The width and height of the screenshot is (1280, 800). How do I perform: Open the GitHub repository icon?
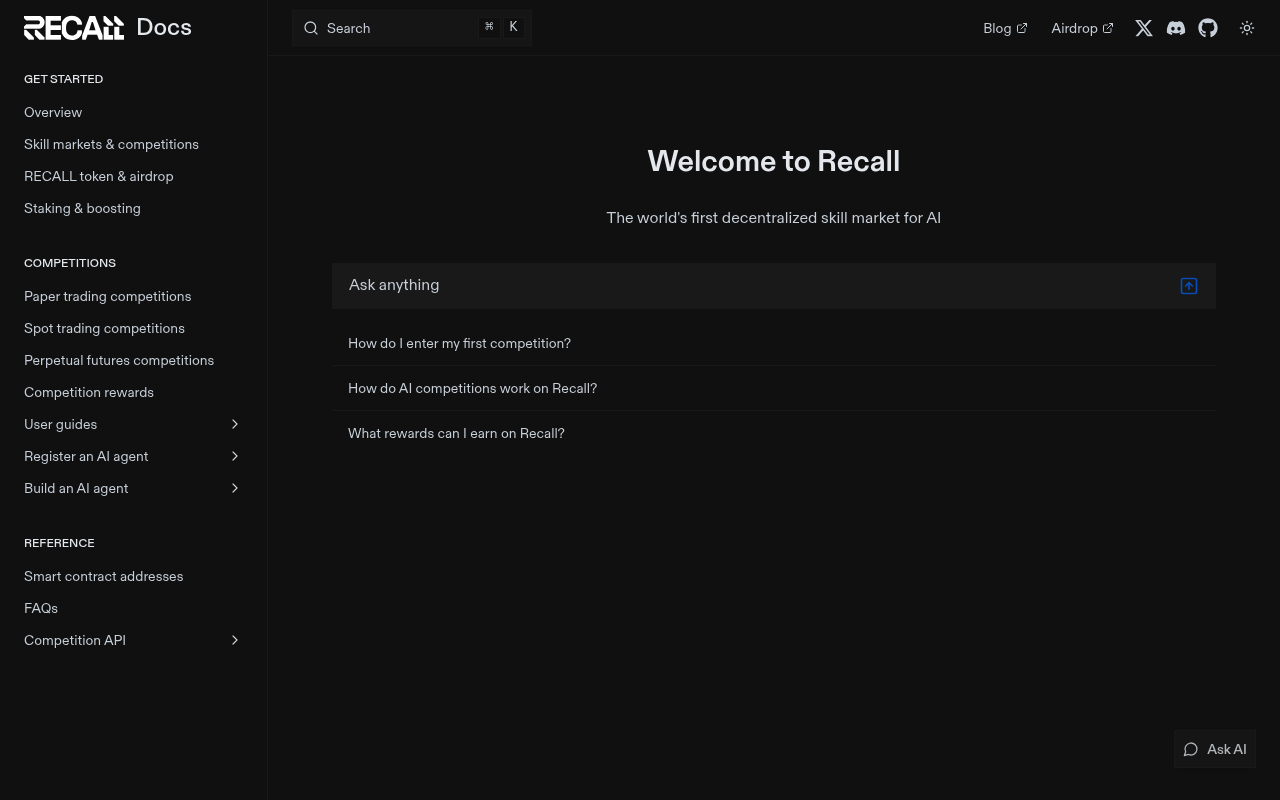click(1208, 28)
